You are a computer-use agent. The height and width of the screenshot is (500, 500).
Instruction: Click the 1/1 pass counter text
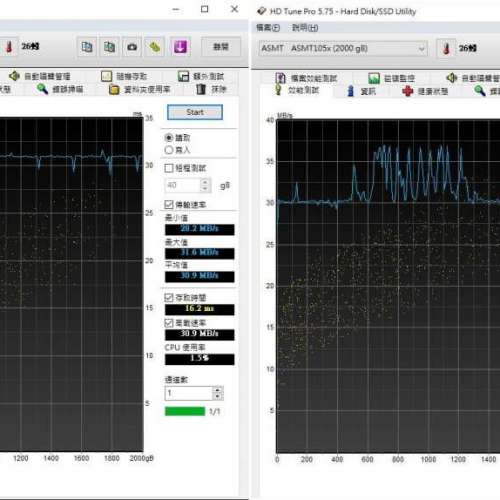214,412
